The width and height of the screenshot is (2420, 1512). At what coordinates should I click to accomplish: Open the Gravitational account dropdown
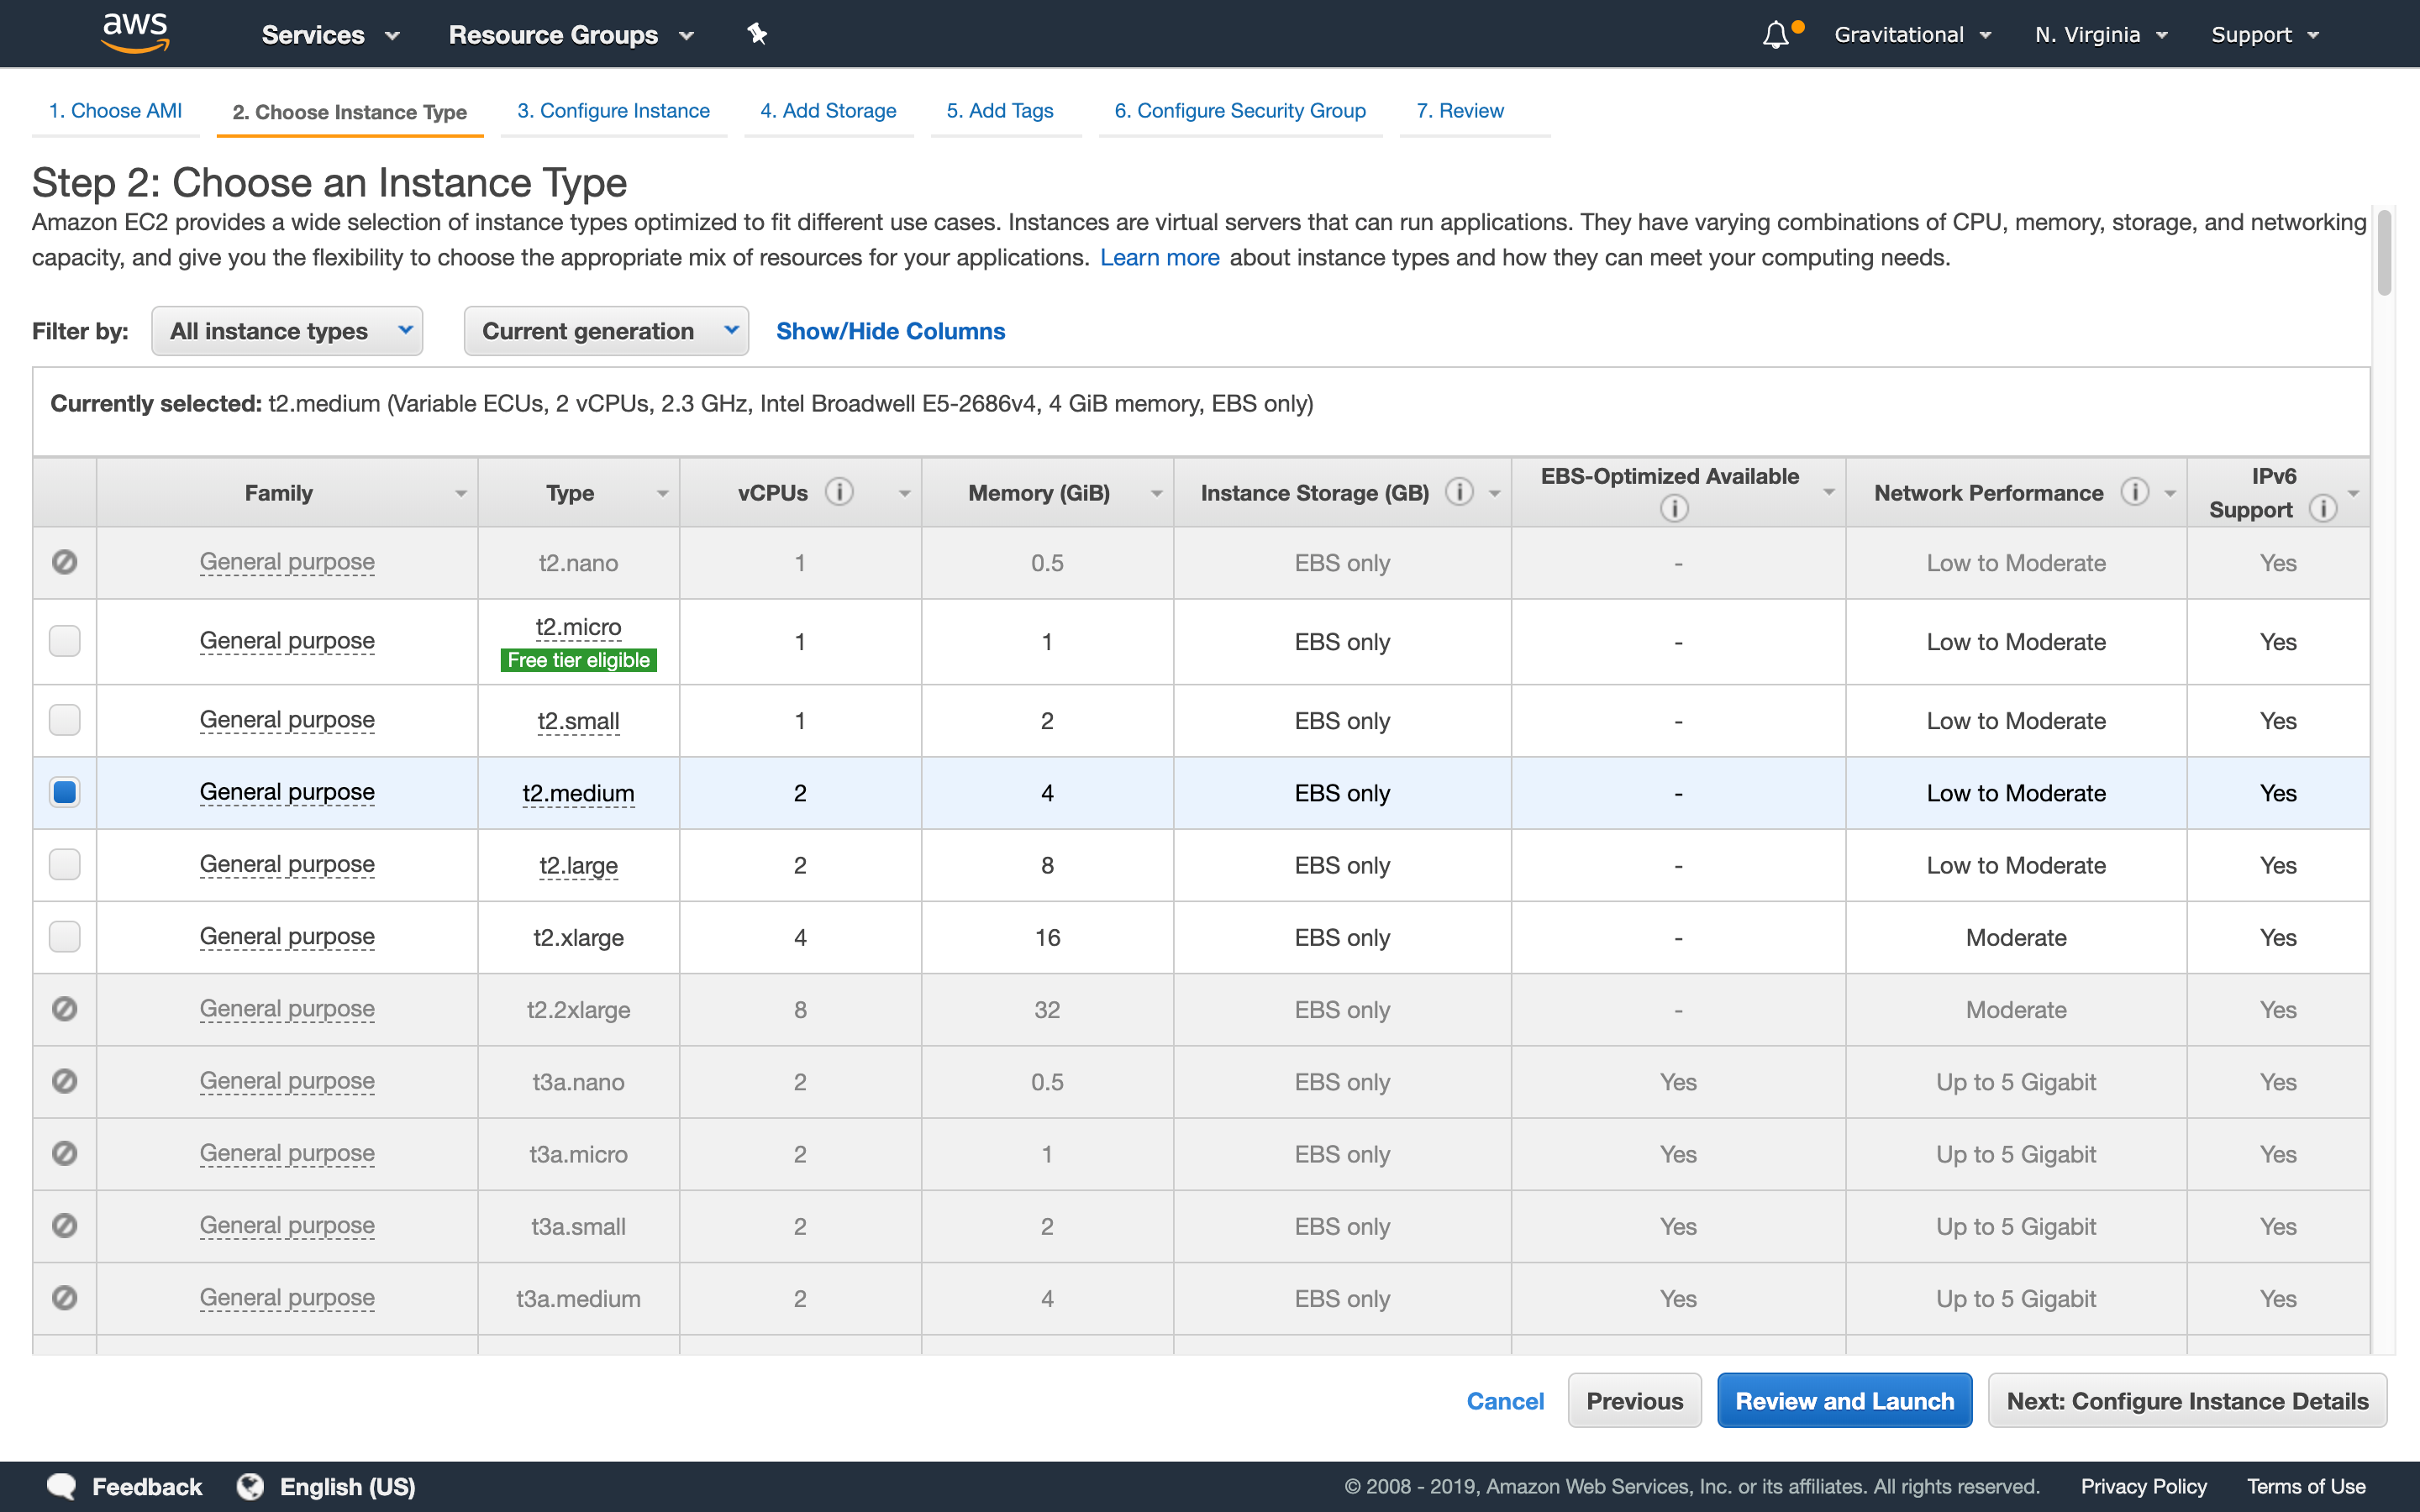pos(1912,35)
